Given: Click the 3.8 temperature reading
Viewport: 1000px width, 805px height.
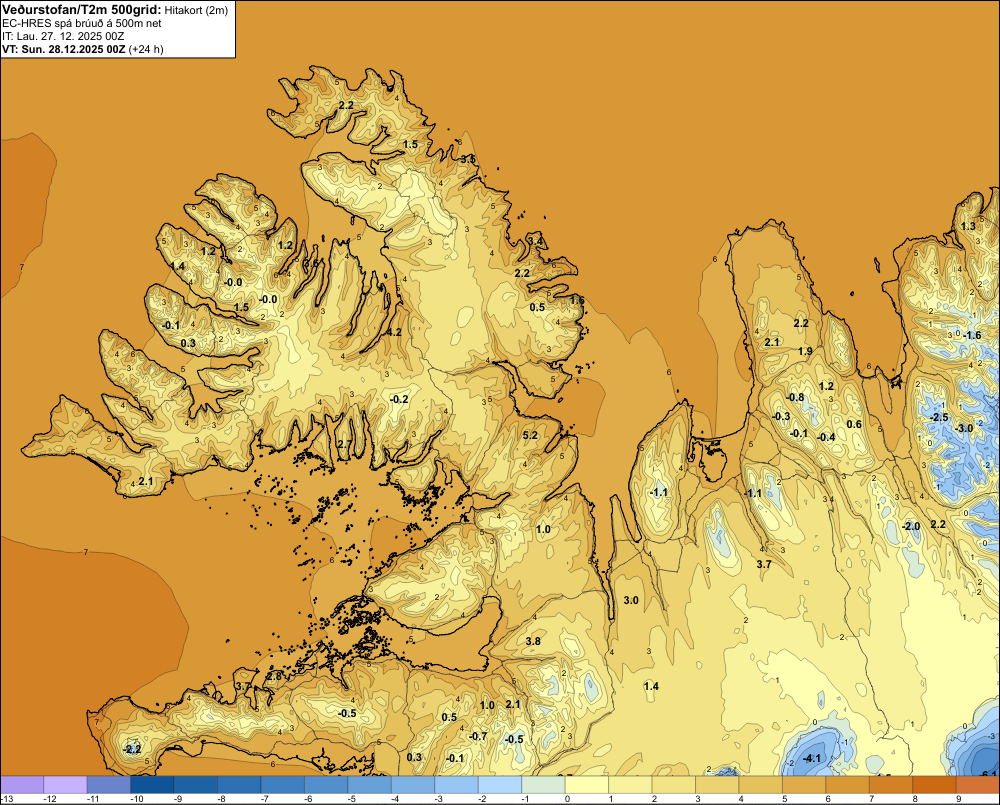Looking at the screenshot, I should (533, 641).
